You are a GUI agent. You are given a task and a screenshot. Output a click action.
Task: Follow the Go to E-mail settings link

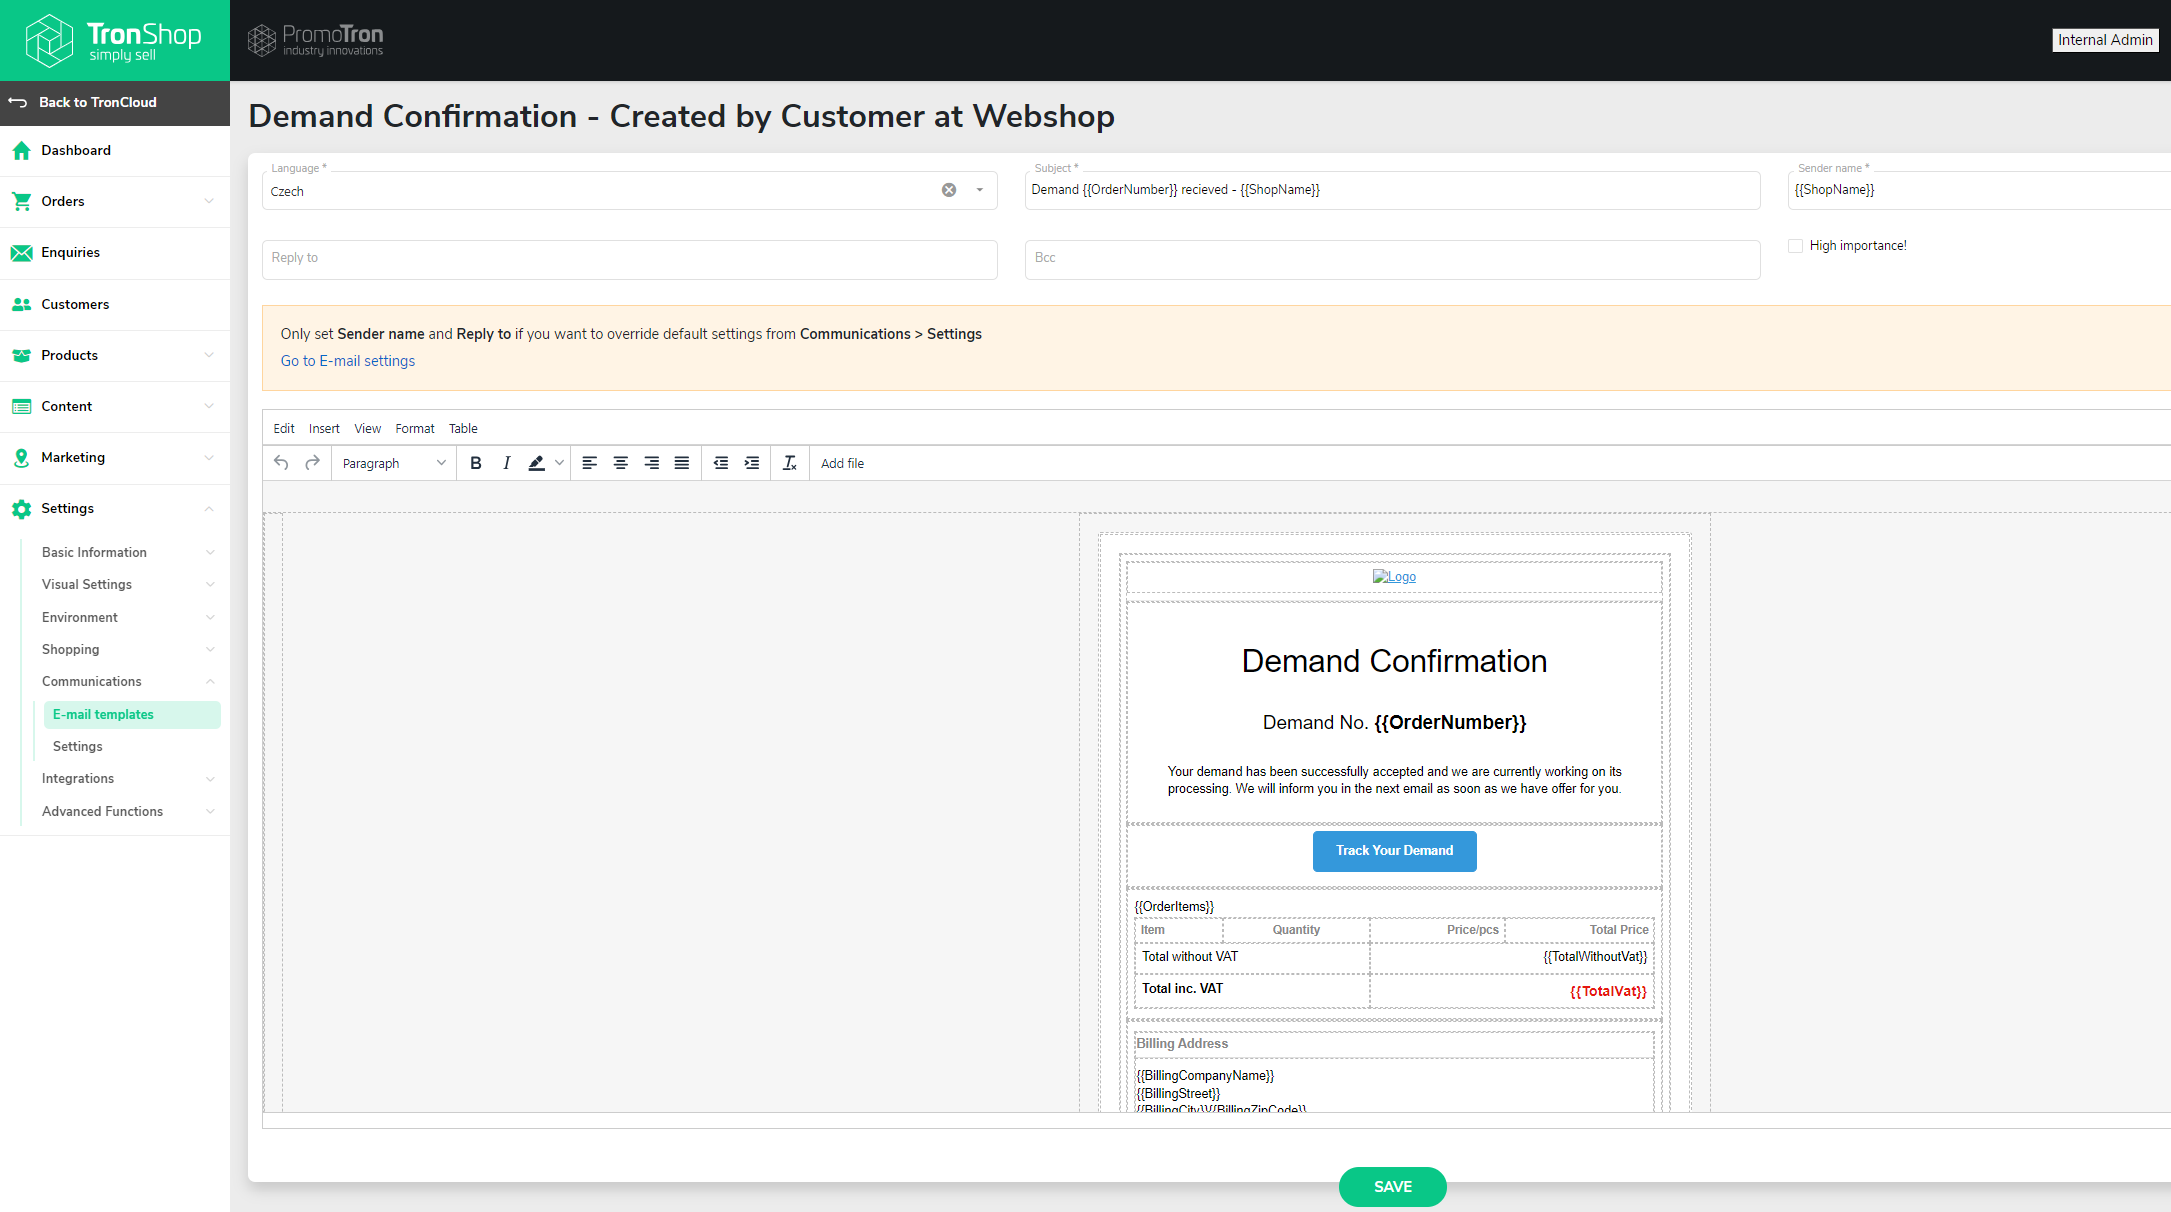(x=348, y=361)
